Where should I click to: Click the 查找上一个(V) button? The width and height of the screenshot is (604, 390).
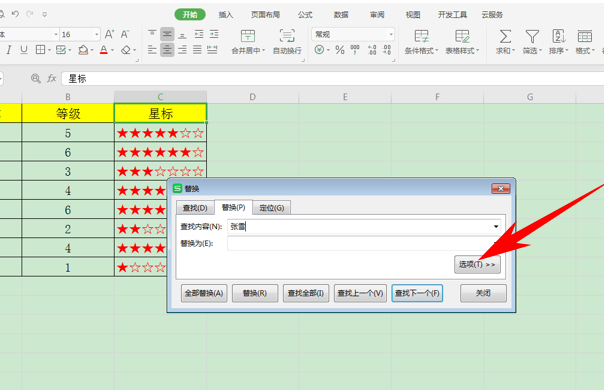(360, 293)
